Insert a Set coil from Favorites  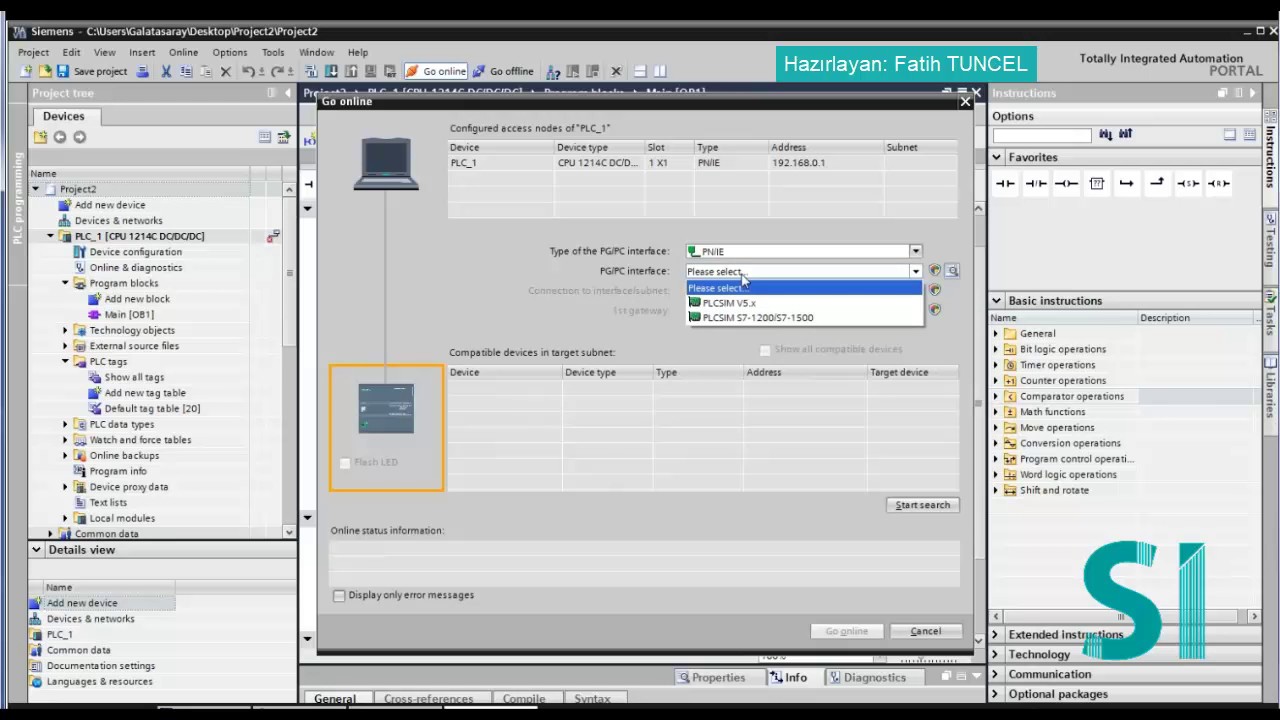tap(1188, 183)
